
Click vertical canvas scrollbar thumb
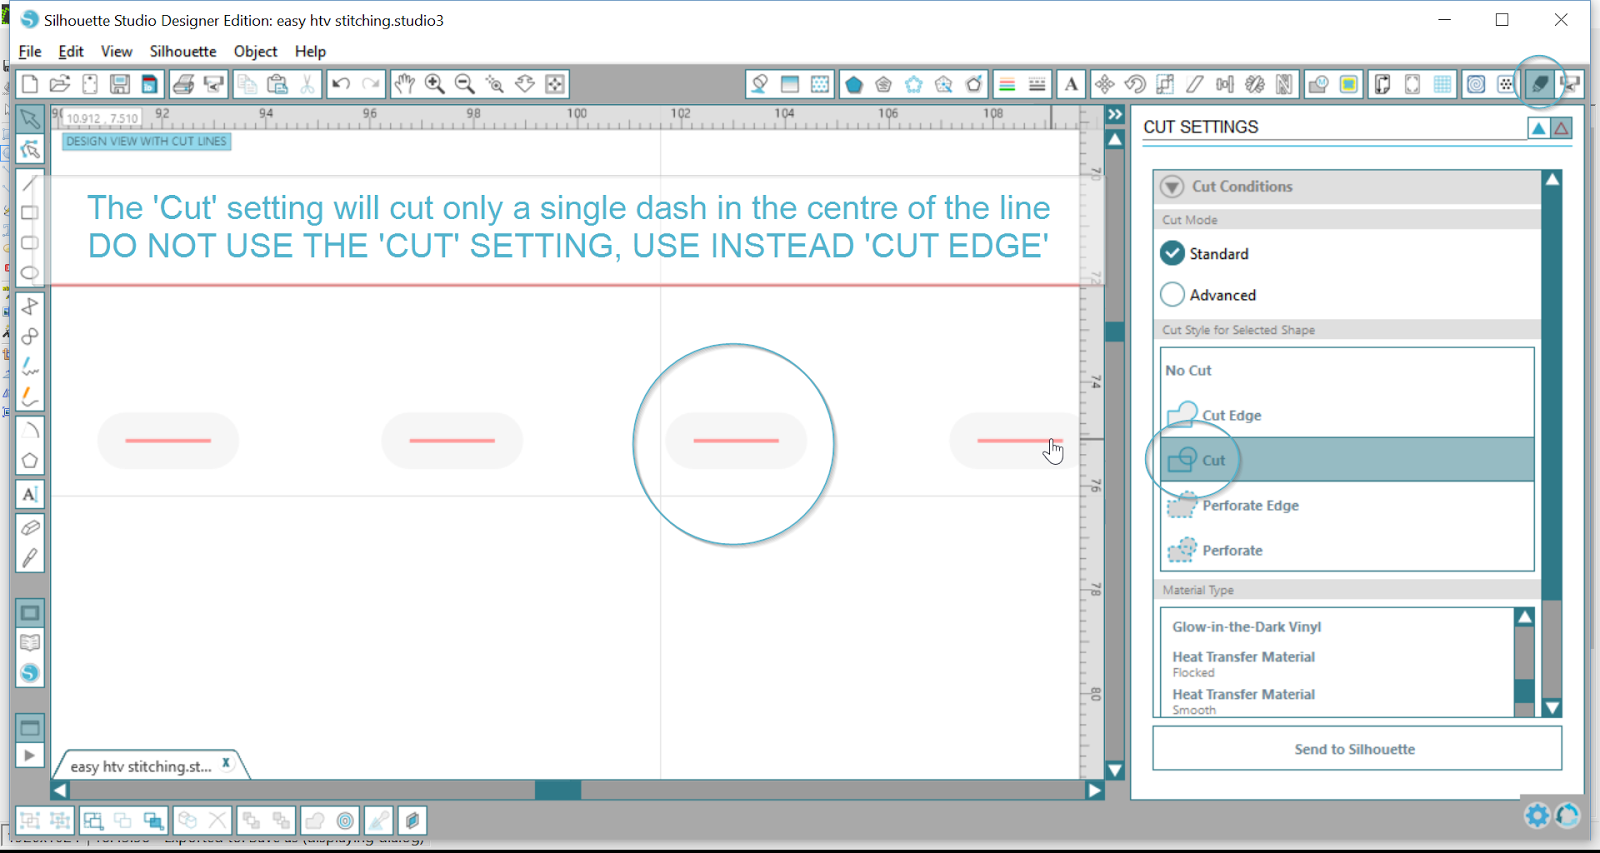tap(1114, 332)
